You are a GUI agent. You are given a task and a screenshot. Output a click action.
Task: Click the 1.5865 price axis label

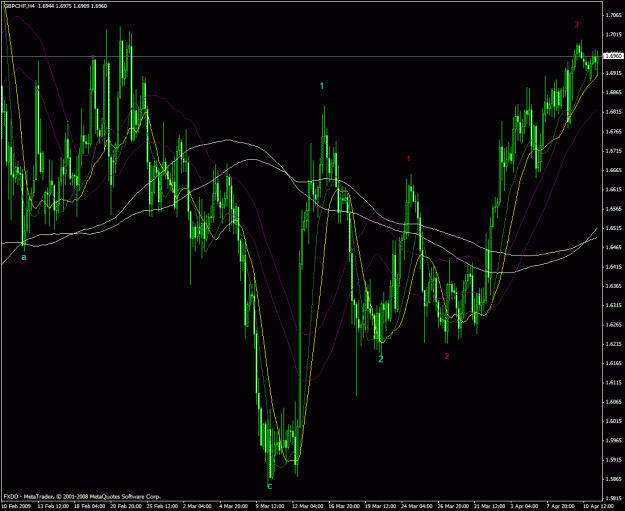(613, 479)
